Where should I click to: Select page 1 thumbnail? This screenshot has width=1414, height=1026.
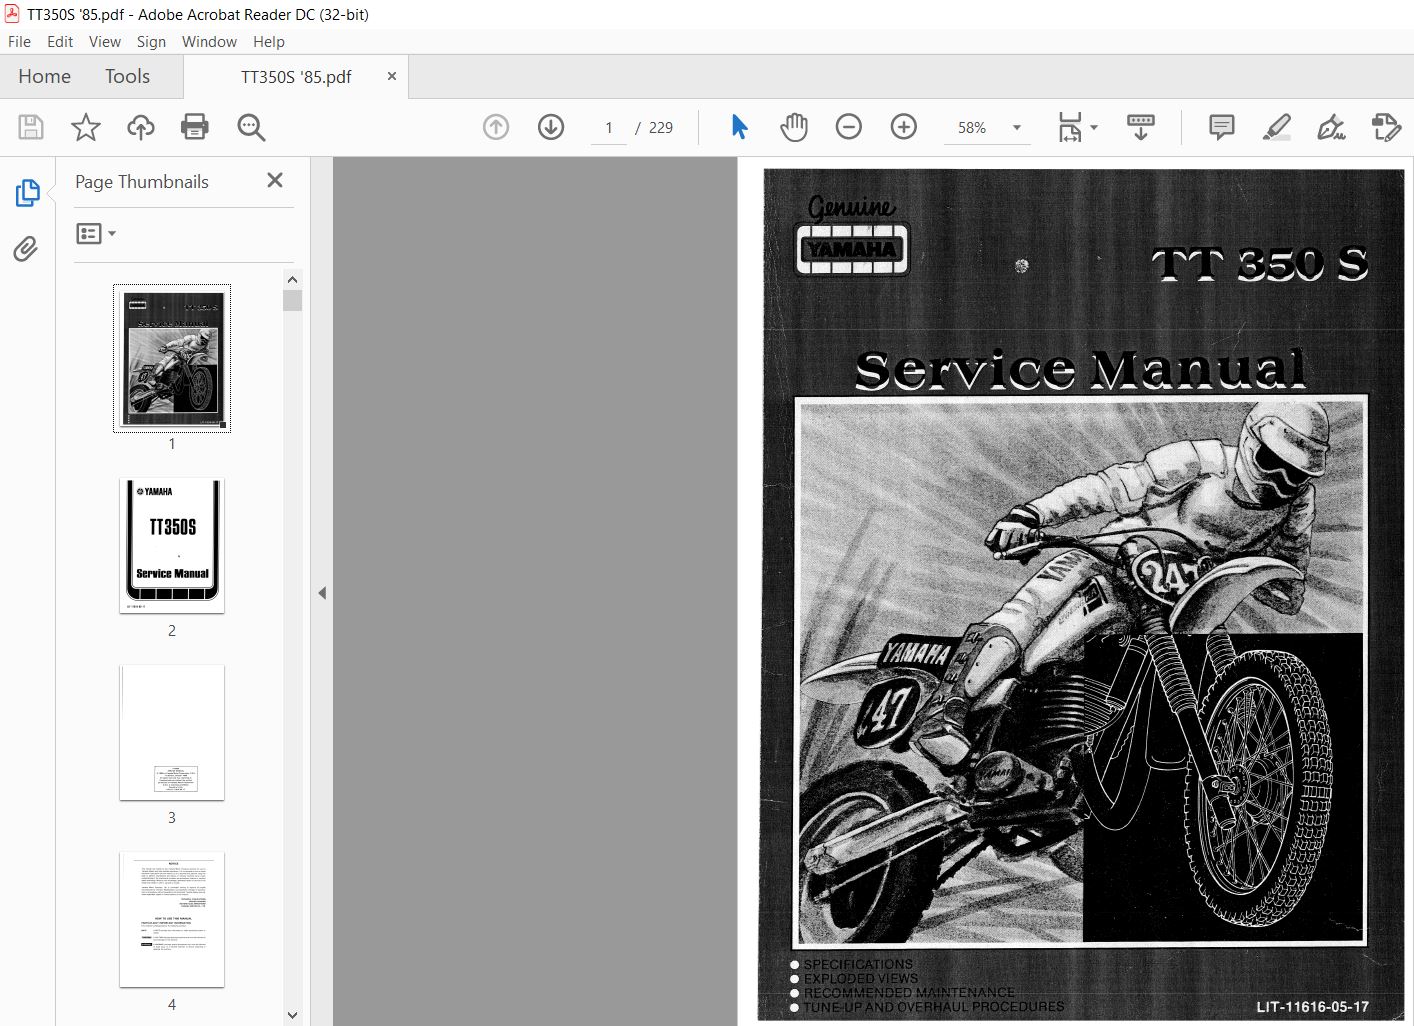pos(172,358)
